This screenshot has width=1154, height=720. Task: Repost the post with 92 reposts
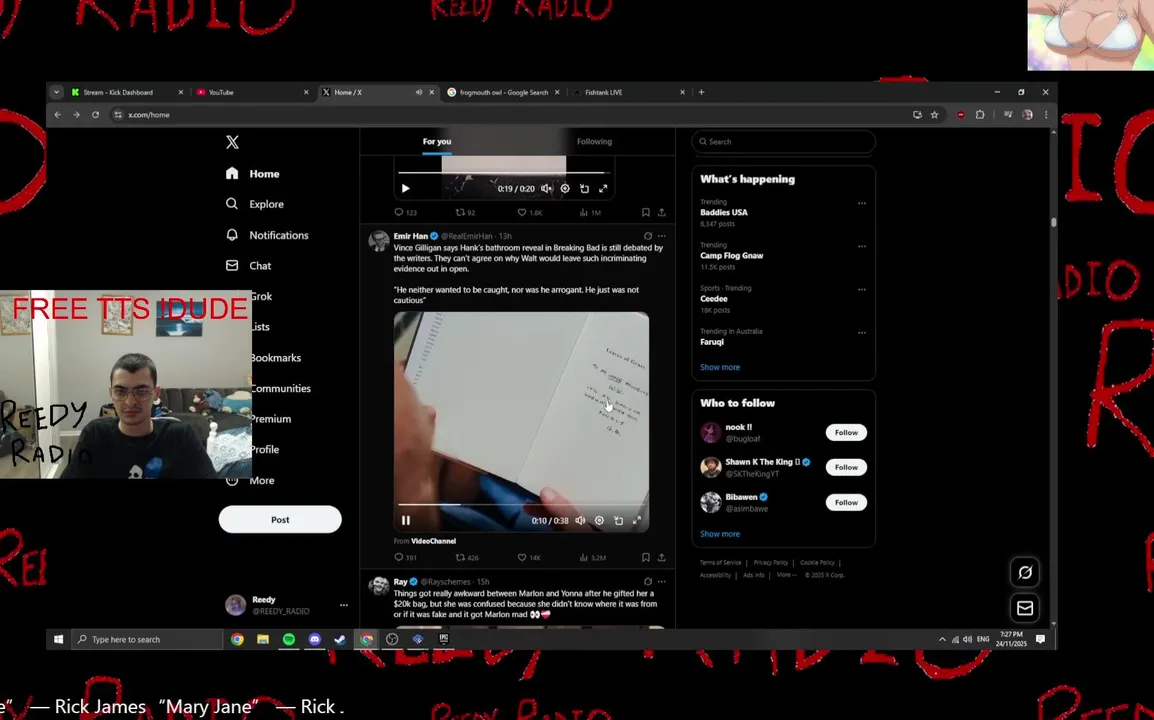coord(465,212)
